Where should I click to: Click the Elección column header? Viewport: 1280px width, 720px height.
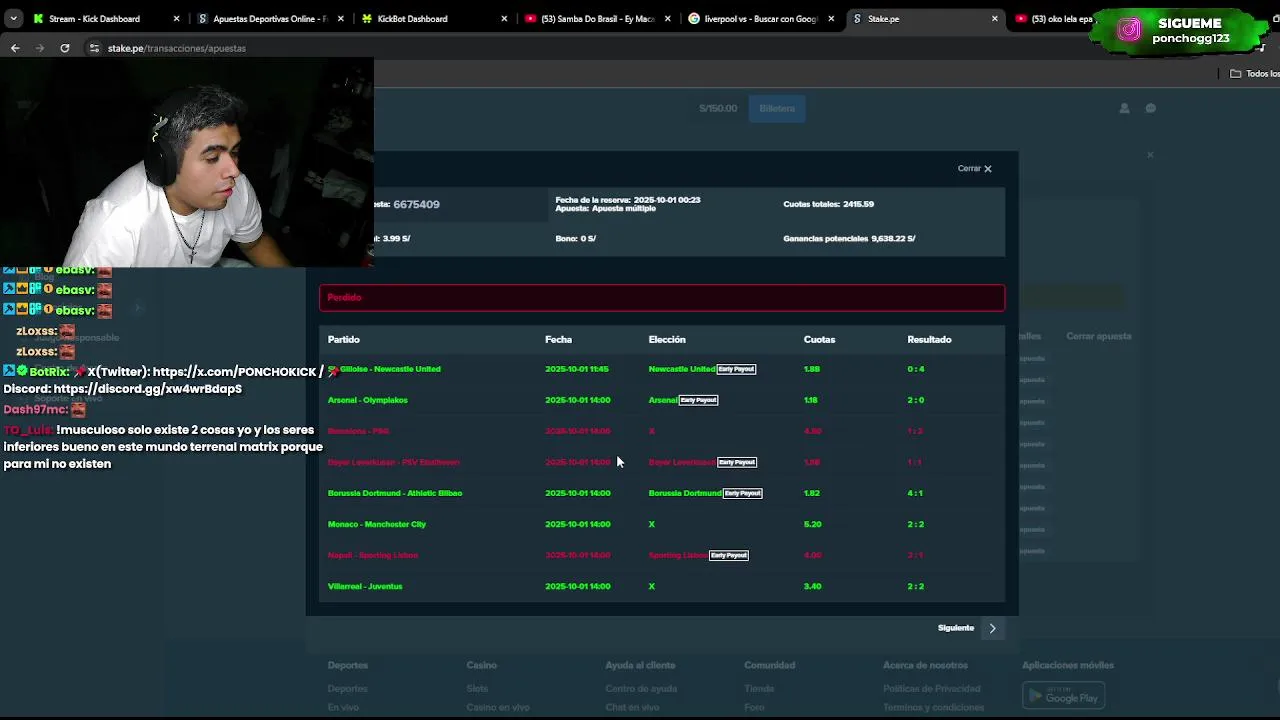[x=667, y=340]
